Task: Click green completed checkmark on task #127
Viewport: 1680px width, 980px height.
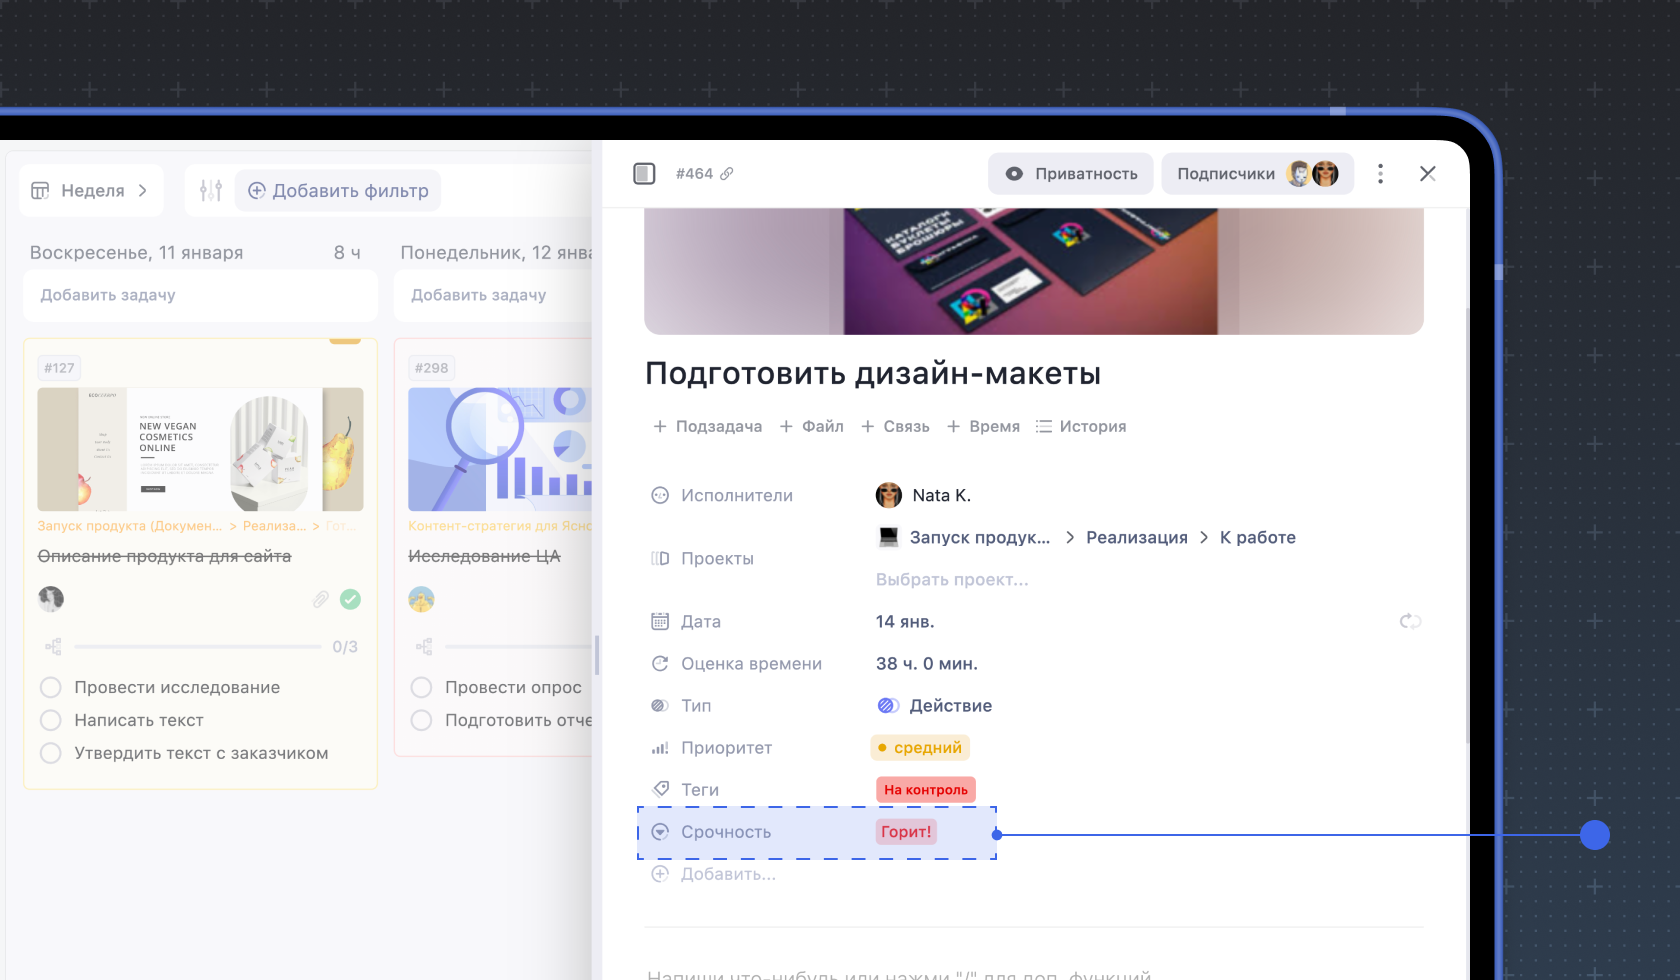Action: coord(350,599)
